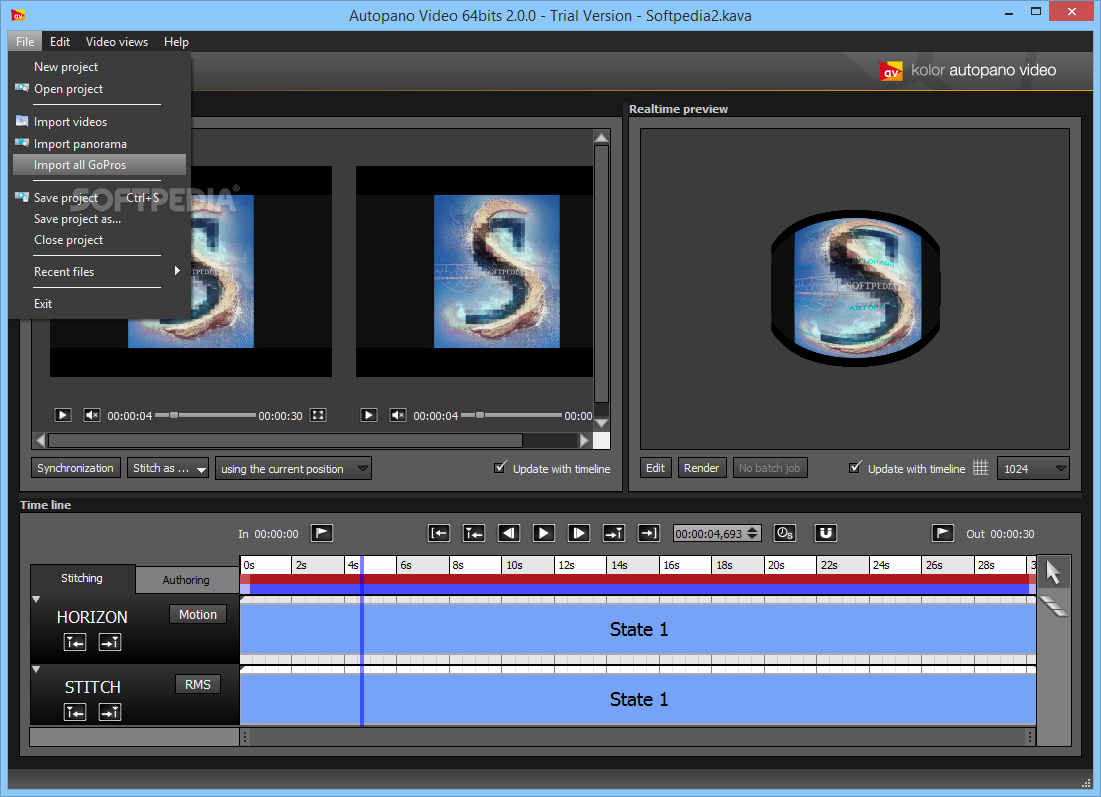Jump to timeline end button
Image resolution: width=1101 pixels, height=797 pixels.
(648, 533)
